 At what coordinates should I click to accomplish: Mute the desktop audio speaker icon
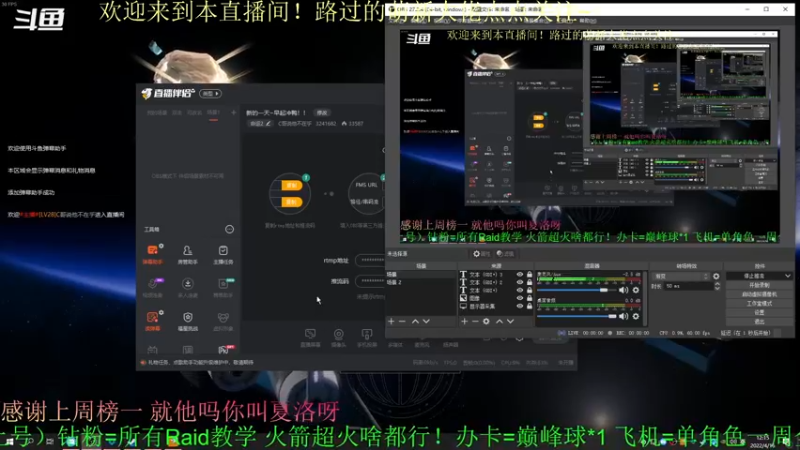[x=623, y=316]
